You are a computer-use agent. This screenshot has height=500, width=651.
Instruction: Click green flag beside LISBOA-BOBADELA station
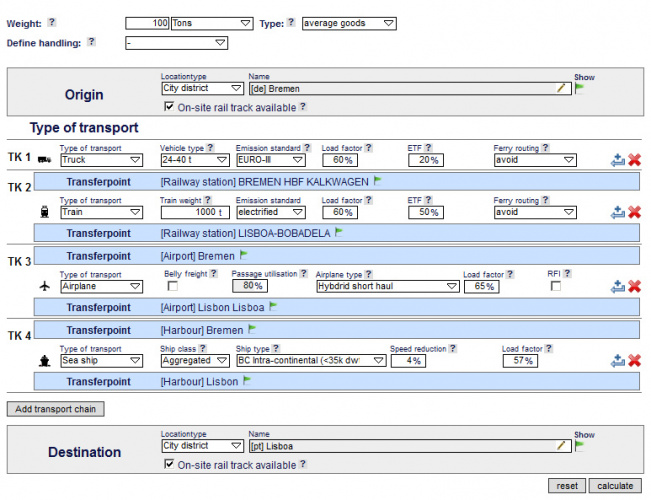339,232
